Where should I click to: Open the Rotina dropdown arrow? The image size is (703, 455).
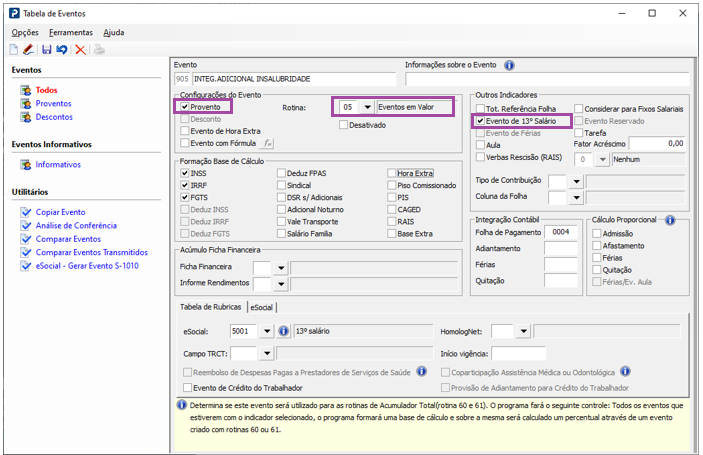point(367,107)
